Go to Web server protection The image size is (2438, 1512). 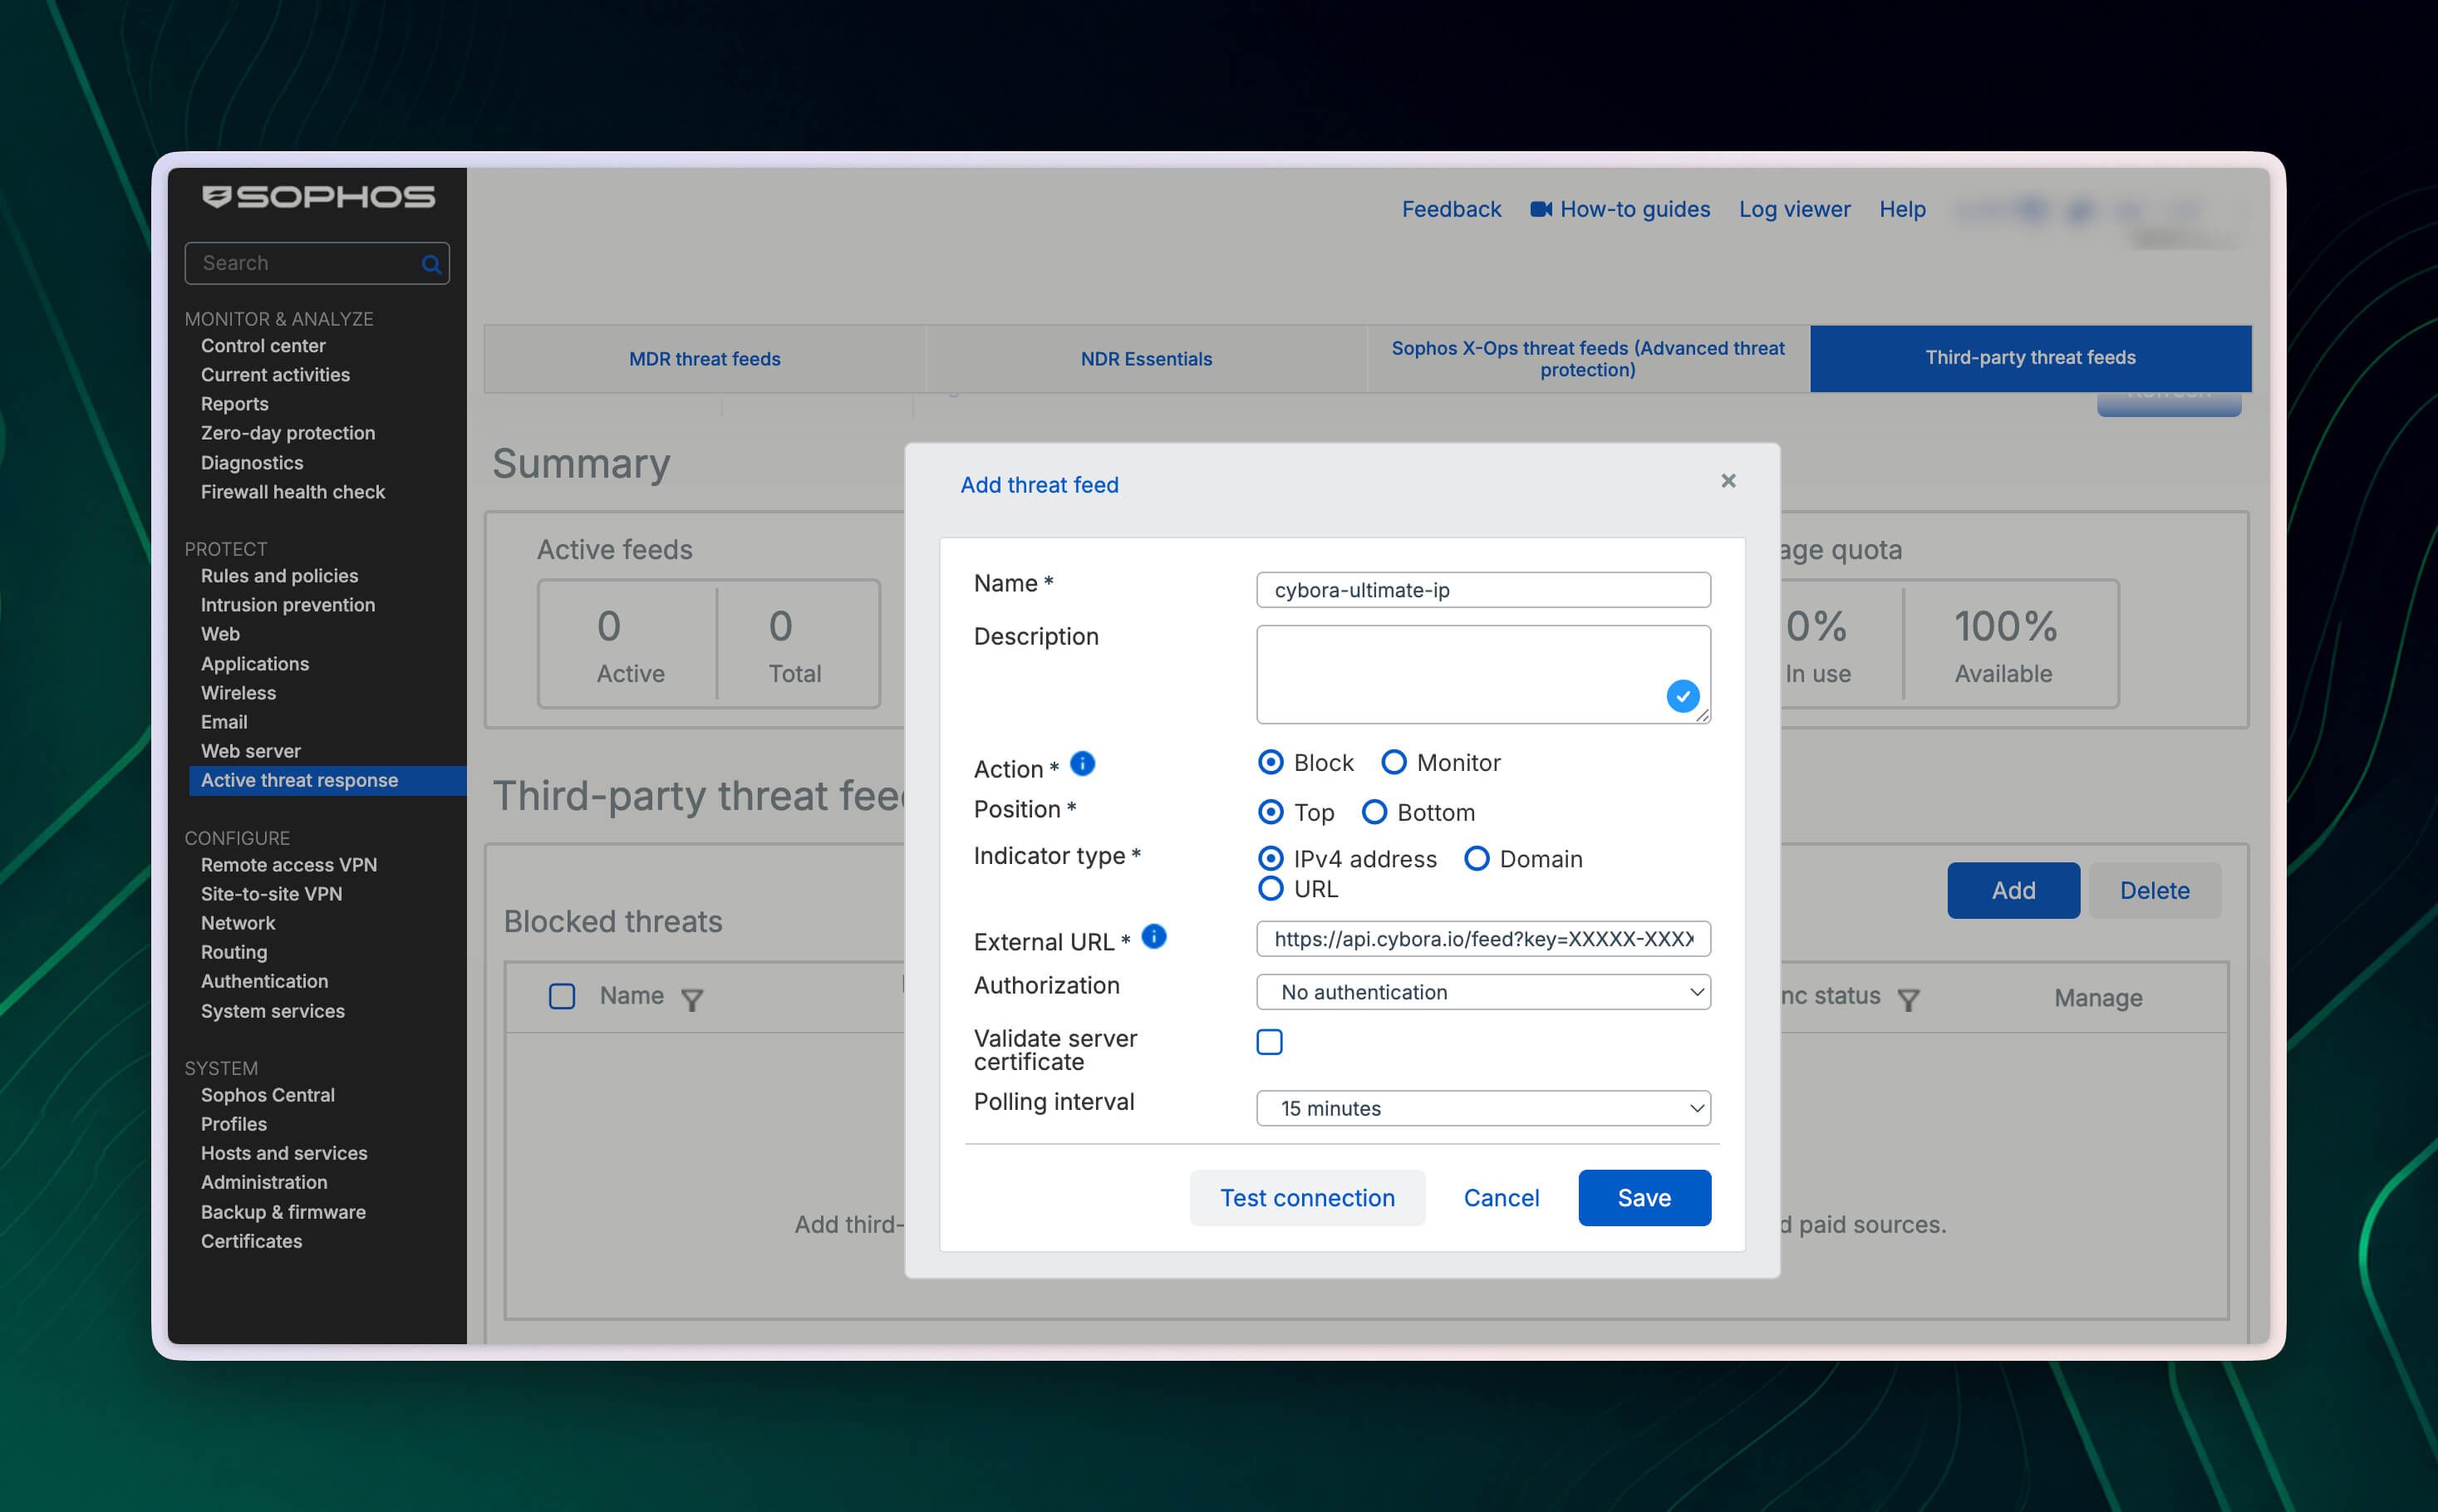pos(250,751)
